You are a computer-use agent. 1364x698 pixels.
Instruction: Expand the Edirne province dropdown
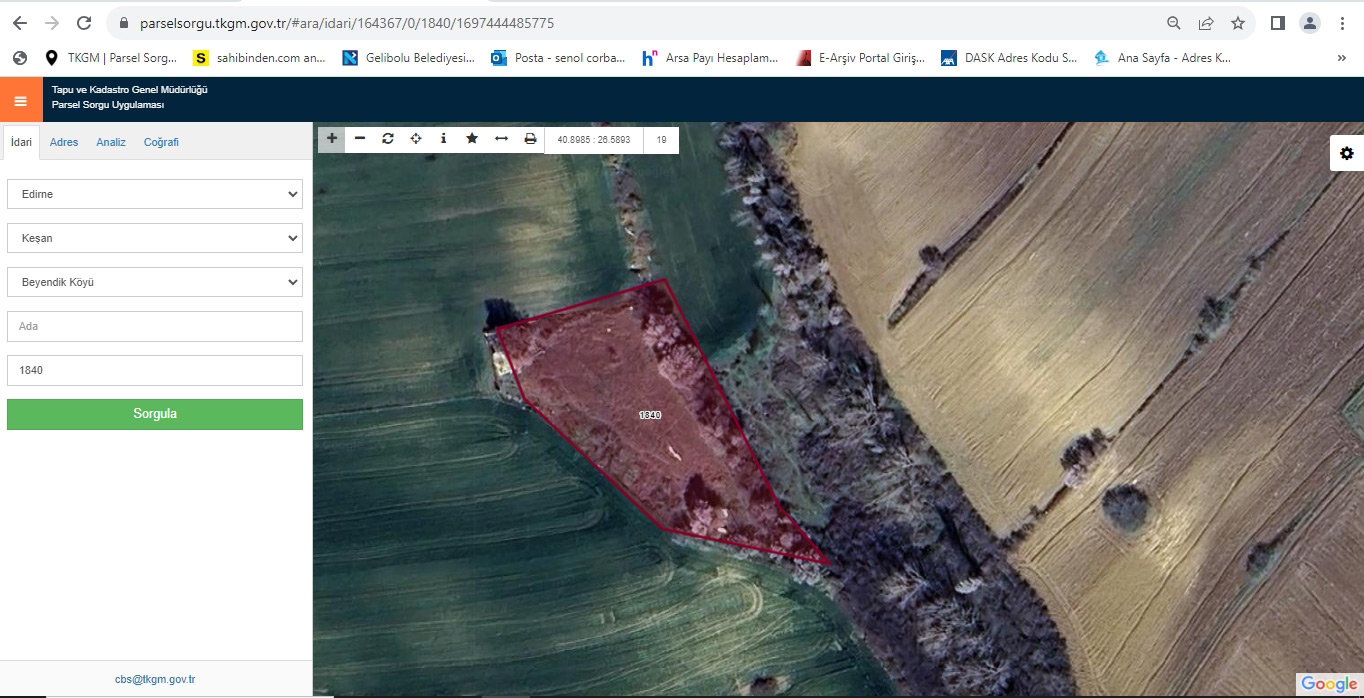click(155, 194)
